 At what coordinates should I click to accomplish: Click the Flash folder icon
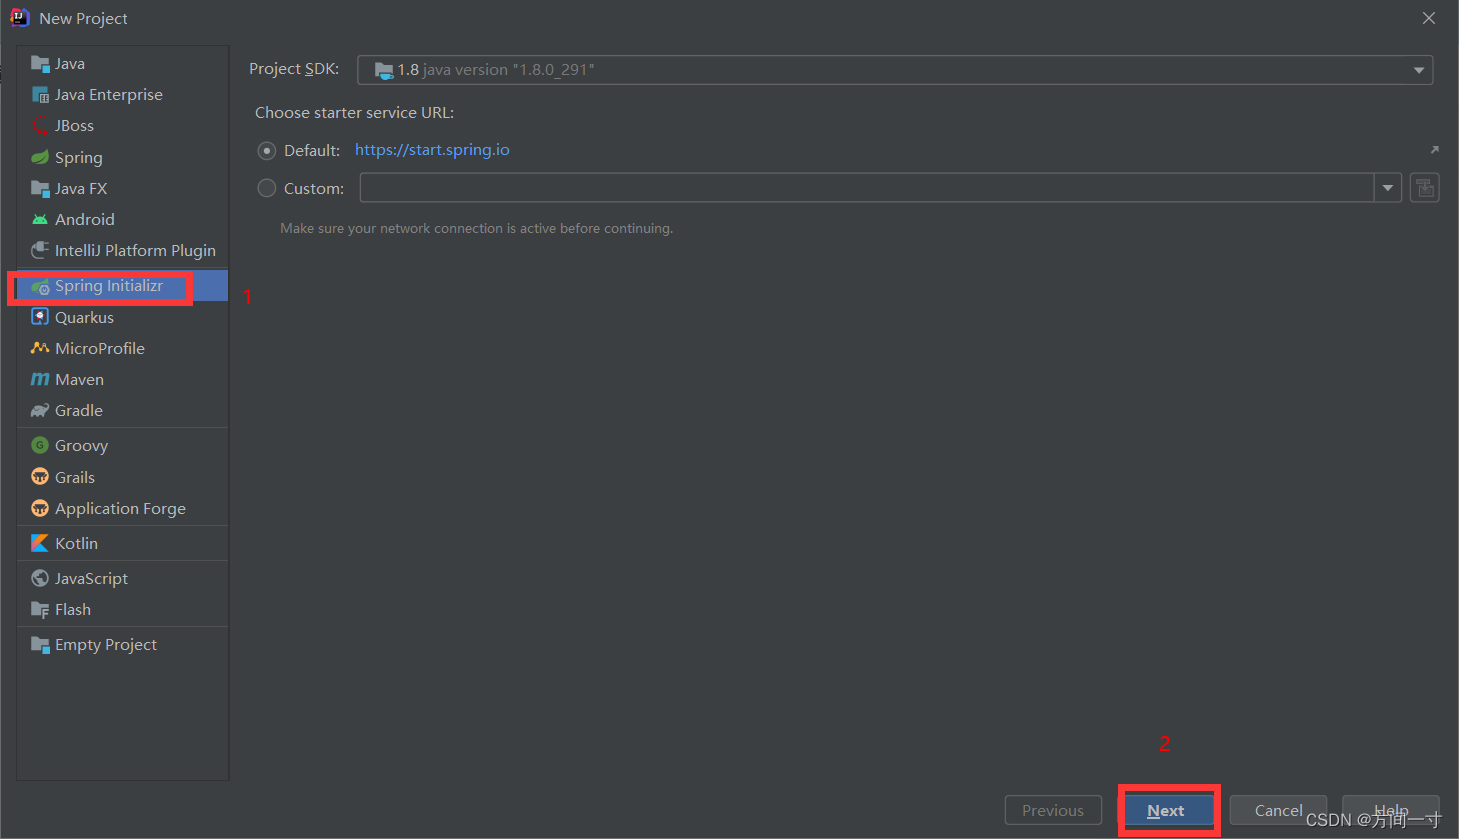[x=40, y=610]
